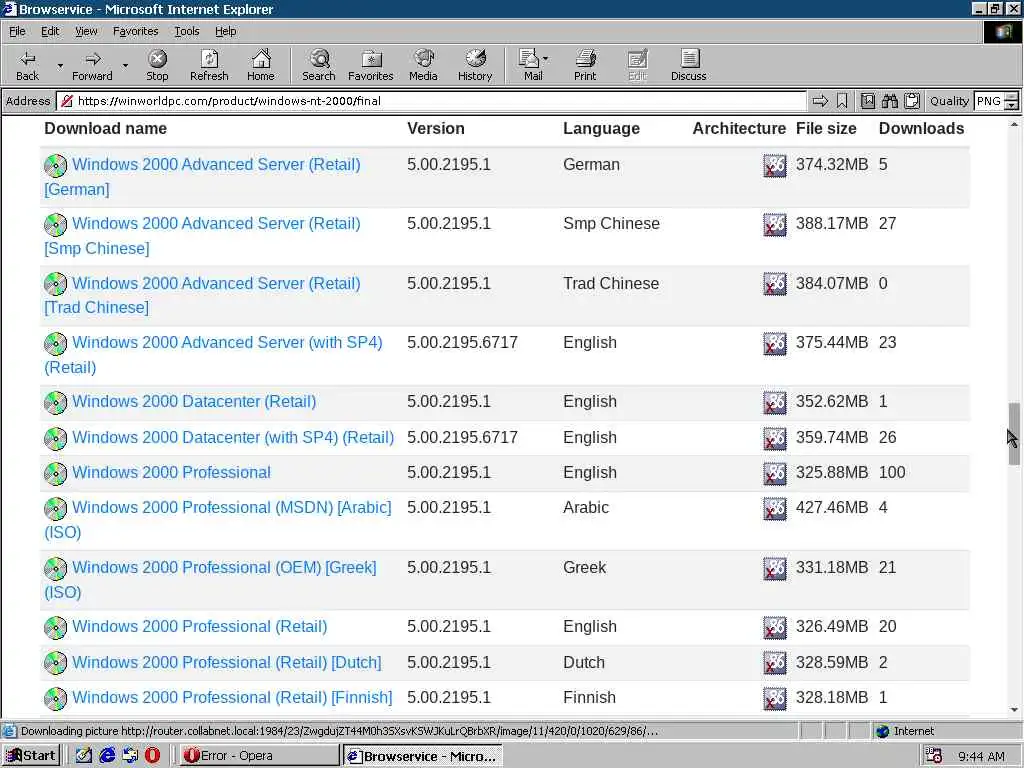This screenshot has width=1024, height=768.
Task: Click the bookmark ribbon icon
Action: coord(842,101)
